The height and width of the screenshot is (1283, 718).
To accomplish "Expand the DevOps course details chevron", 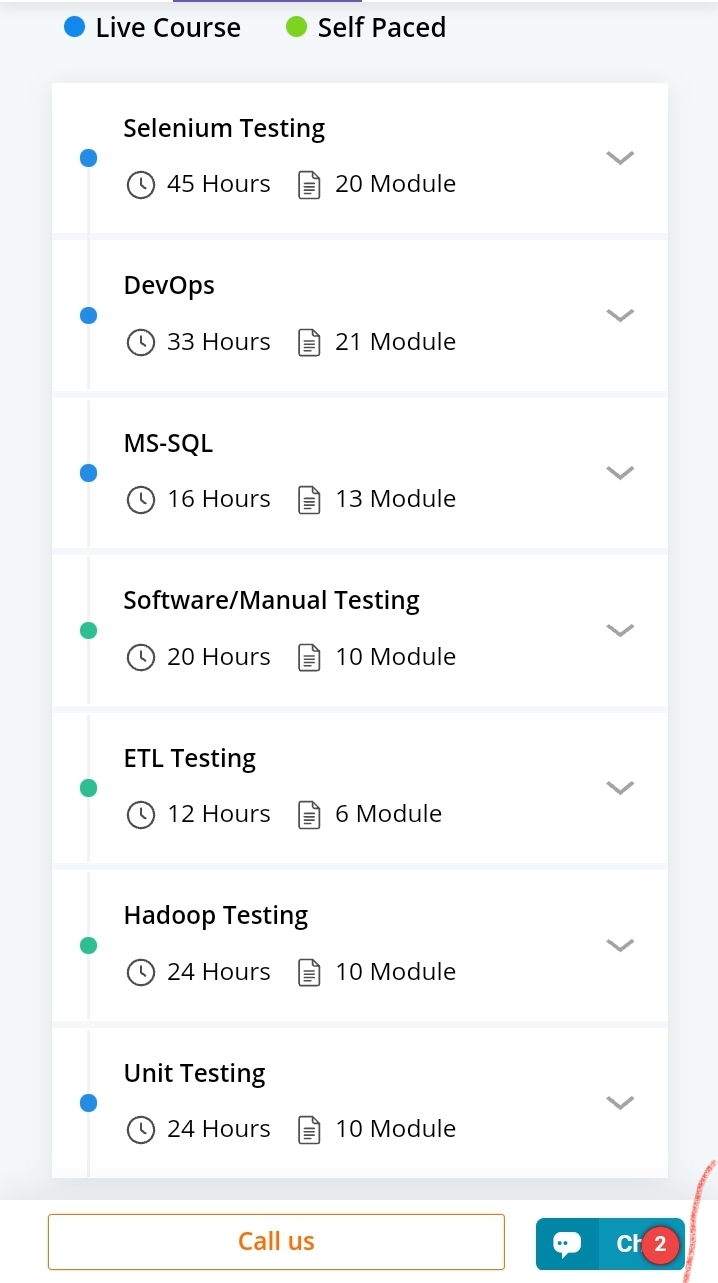I will (620, 315).
